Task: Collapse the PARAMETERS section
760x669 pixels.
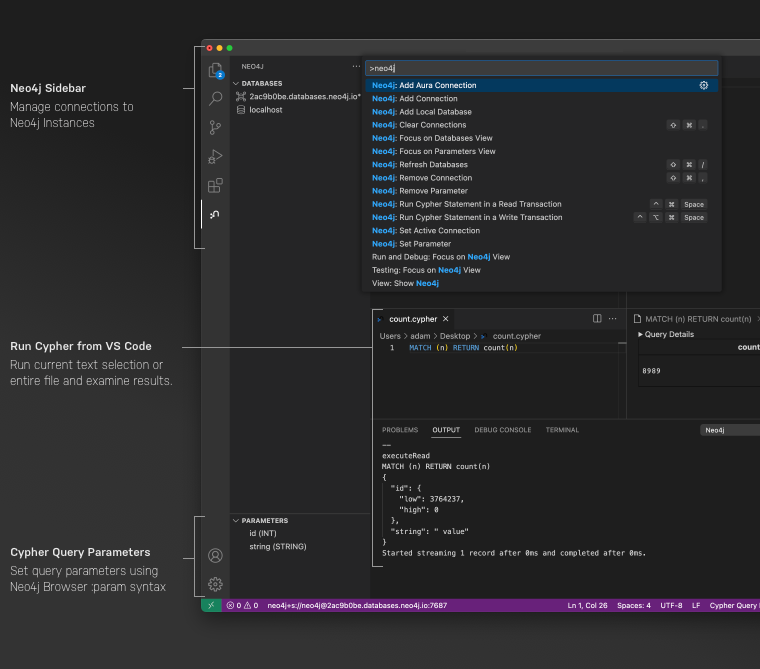Action: tap(236, 520)
